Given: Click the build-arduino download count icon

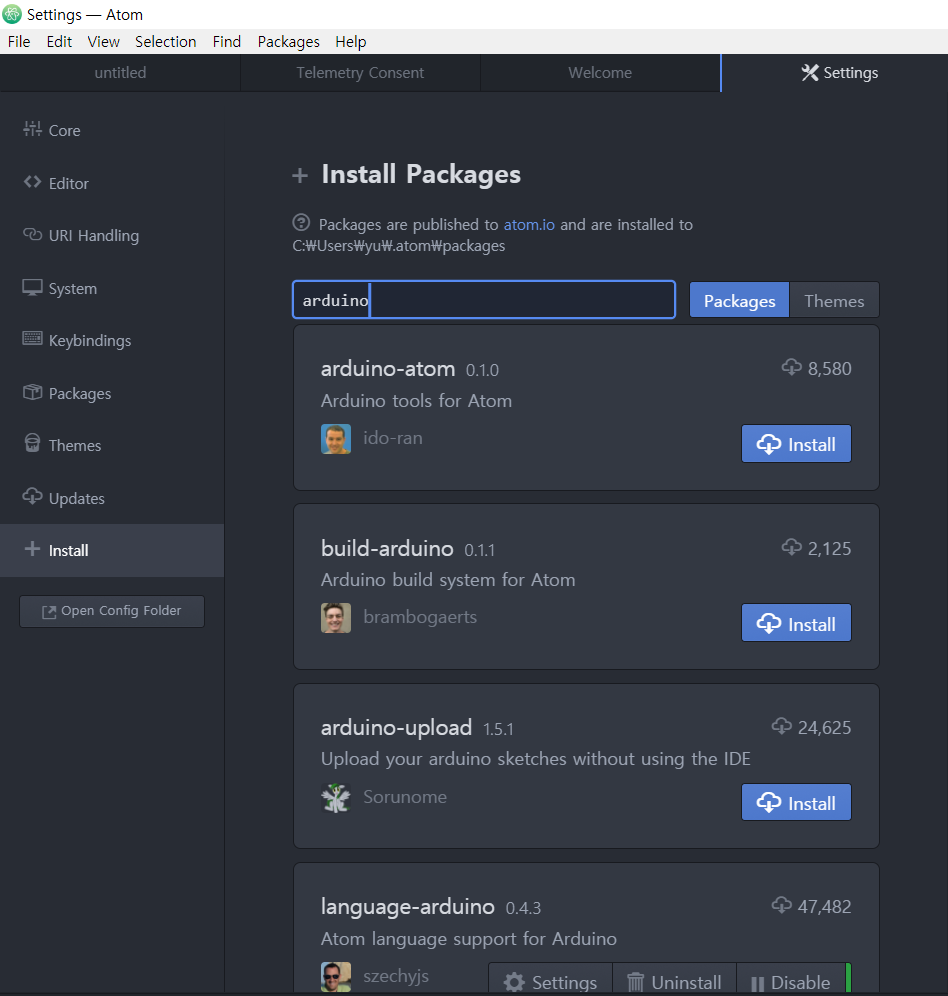Looking at the screenshot, I should [792, 547].
